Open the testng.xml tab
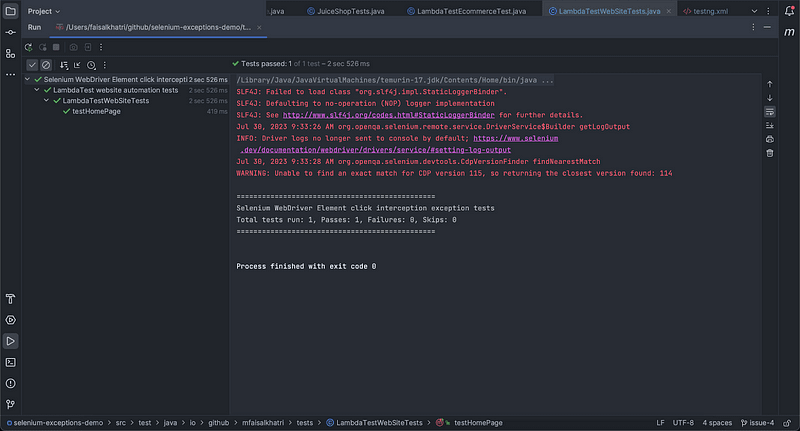This screenshot has width=800, height=431. pos(706,11)
